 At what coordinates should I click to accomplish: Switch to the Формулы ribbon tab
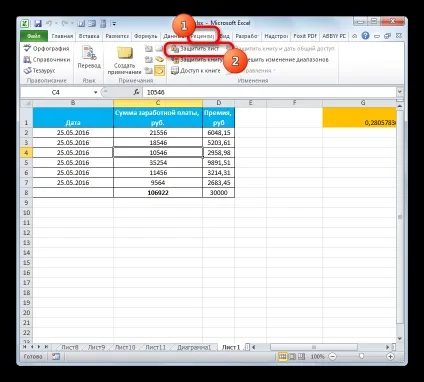point(145,36)
